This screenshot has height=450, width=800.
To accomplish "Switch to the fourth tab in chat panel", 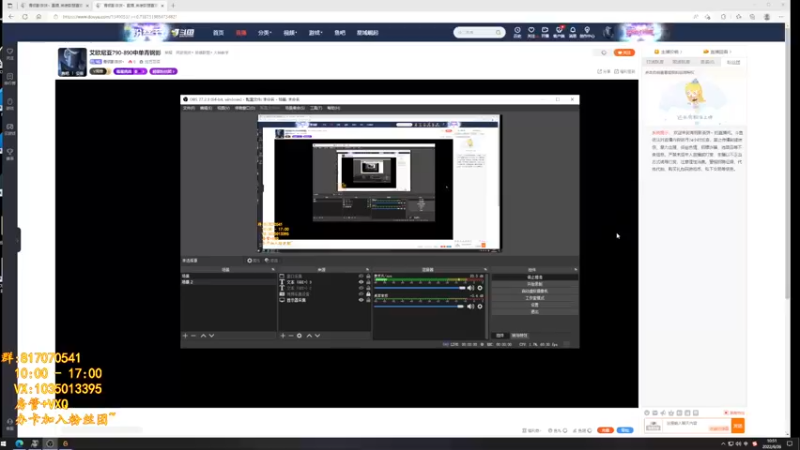I will point(733,62).
